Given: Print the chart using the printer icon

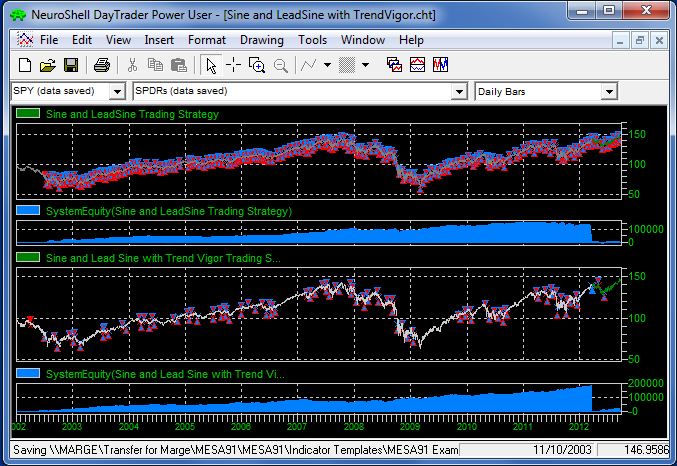Looking at the screenshot, I should (x=102, y=65).
